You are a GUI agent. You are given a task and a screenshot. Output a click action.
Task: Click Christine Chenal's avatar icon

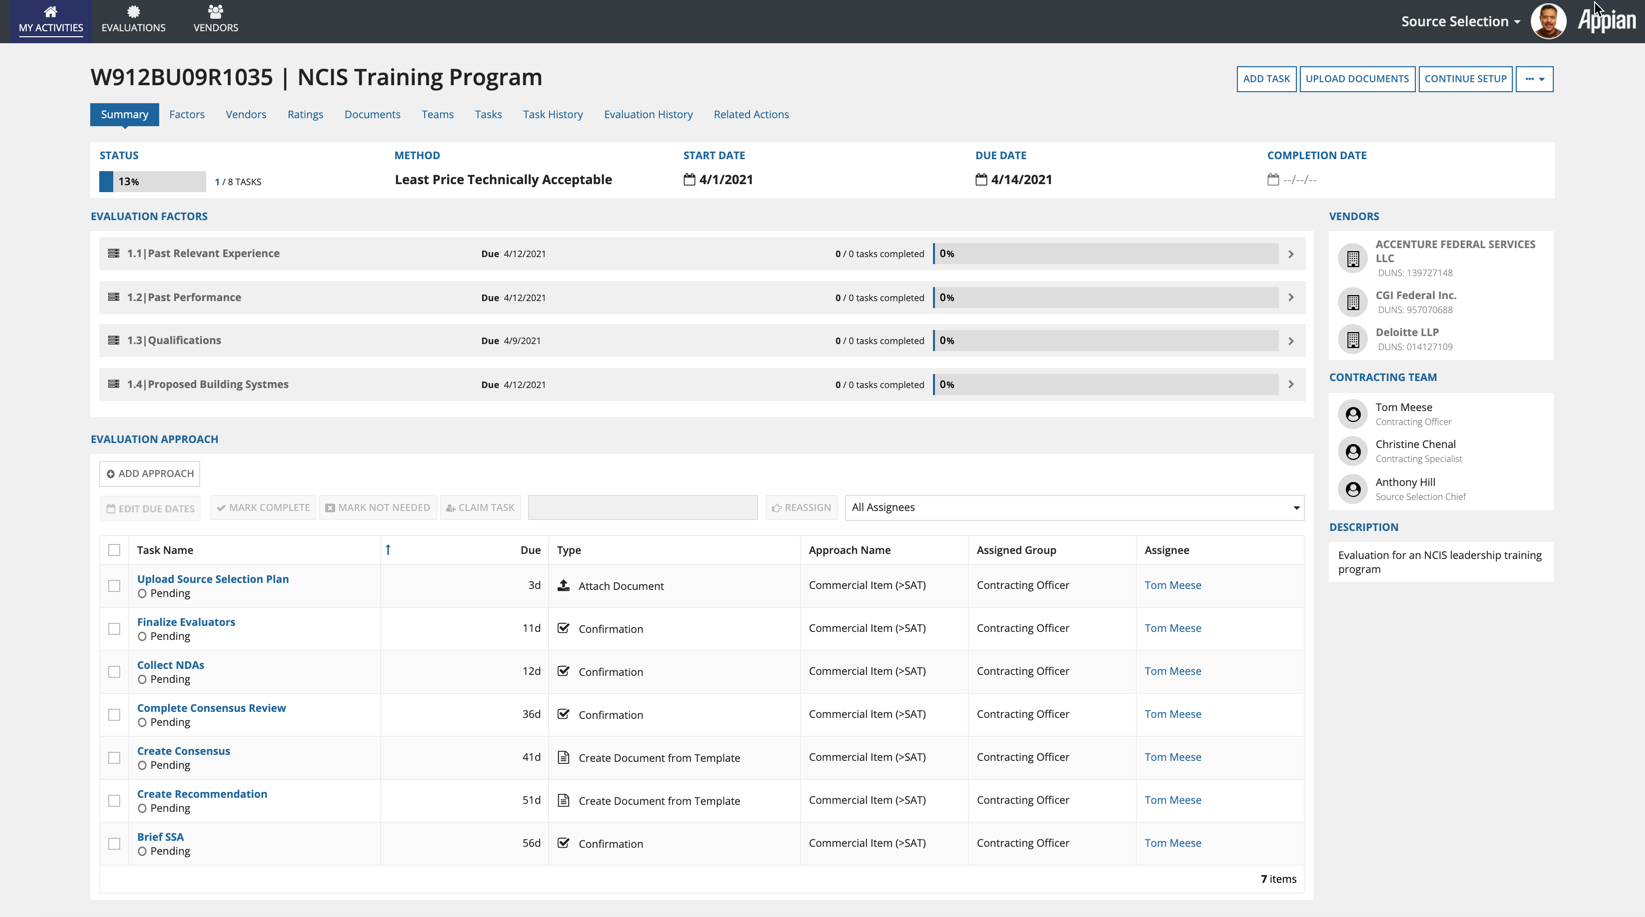click(x=1353, y=451)
